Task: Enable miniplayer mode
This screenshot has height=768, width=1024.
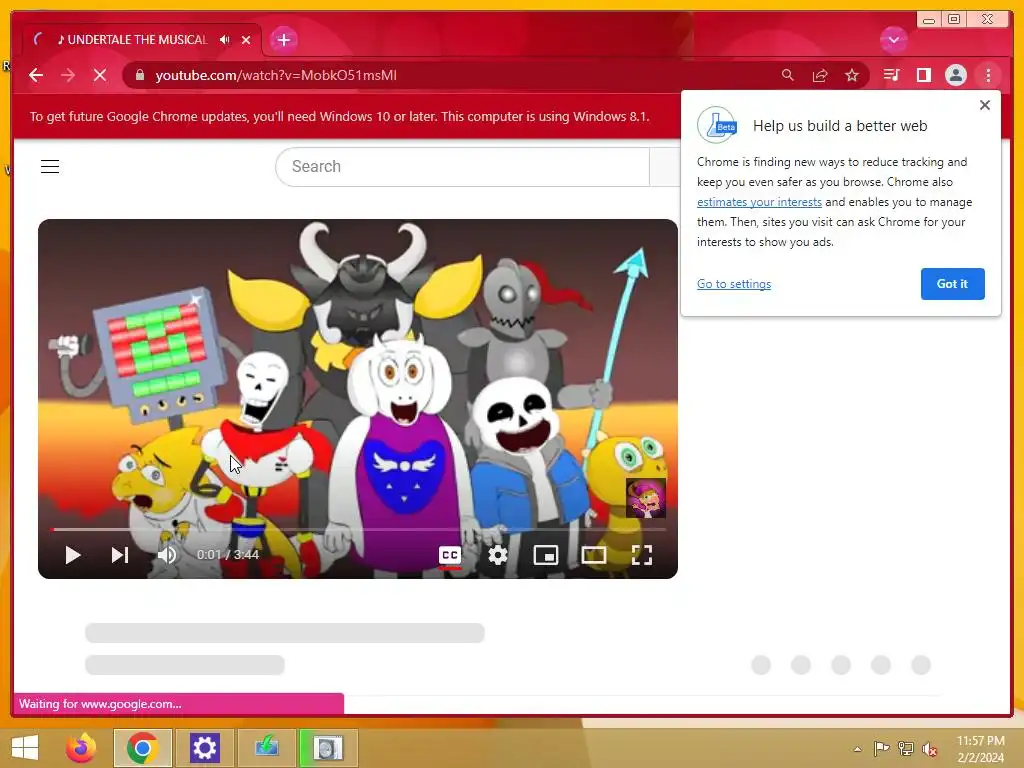Action: coord(546,555)
